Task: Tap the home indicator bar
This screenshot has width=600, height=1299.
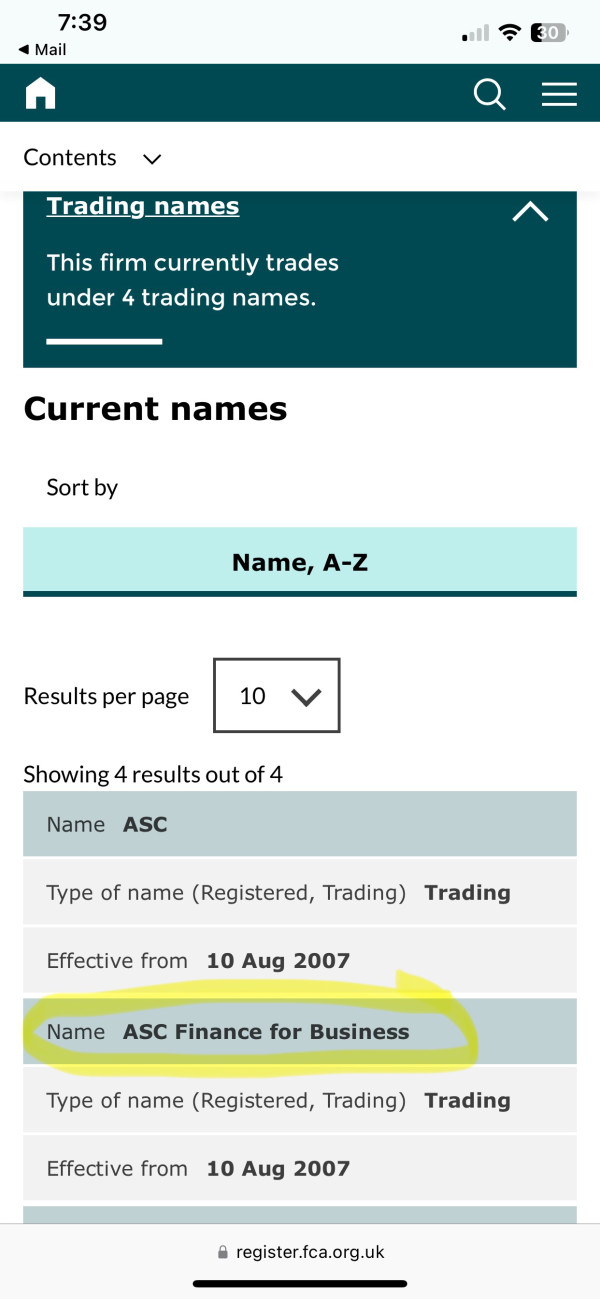Action: (x=300, y=1284)
